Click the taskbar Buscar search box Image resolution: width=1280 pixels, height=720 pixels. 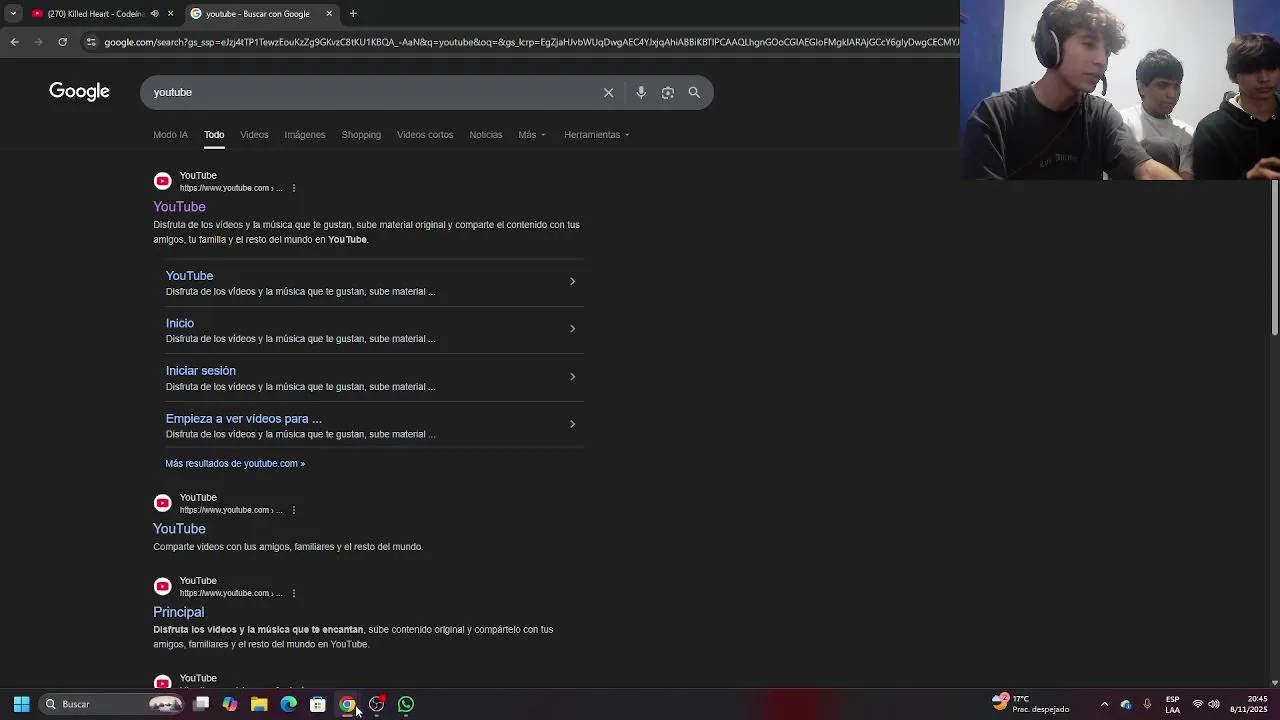point(110,704)
